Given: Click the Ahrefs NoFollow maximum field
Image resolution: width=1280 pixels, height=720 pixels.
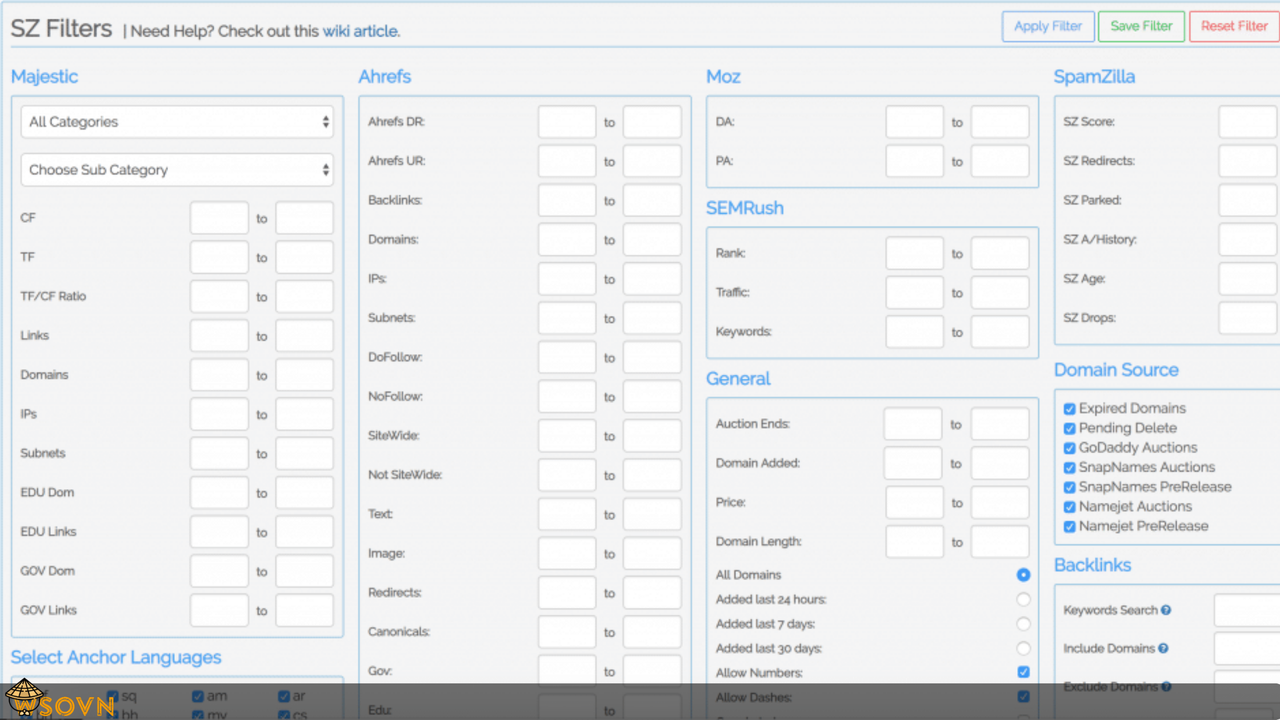Looking at the screenshot, I should 652,397.
